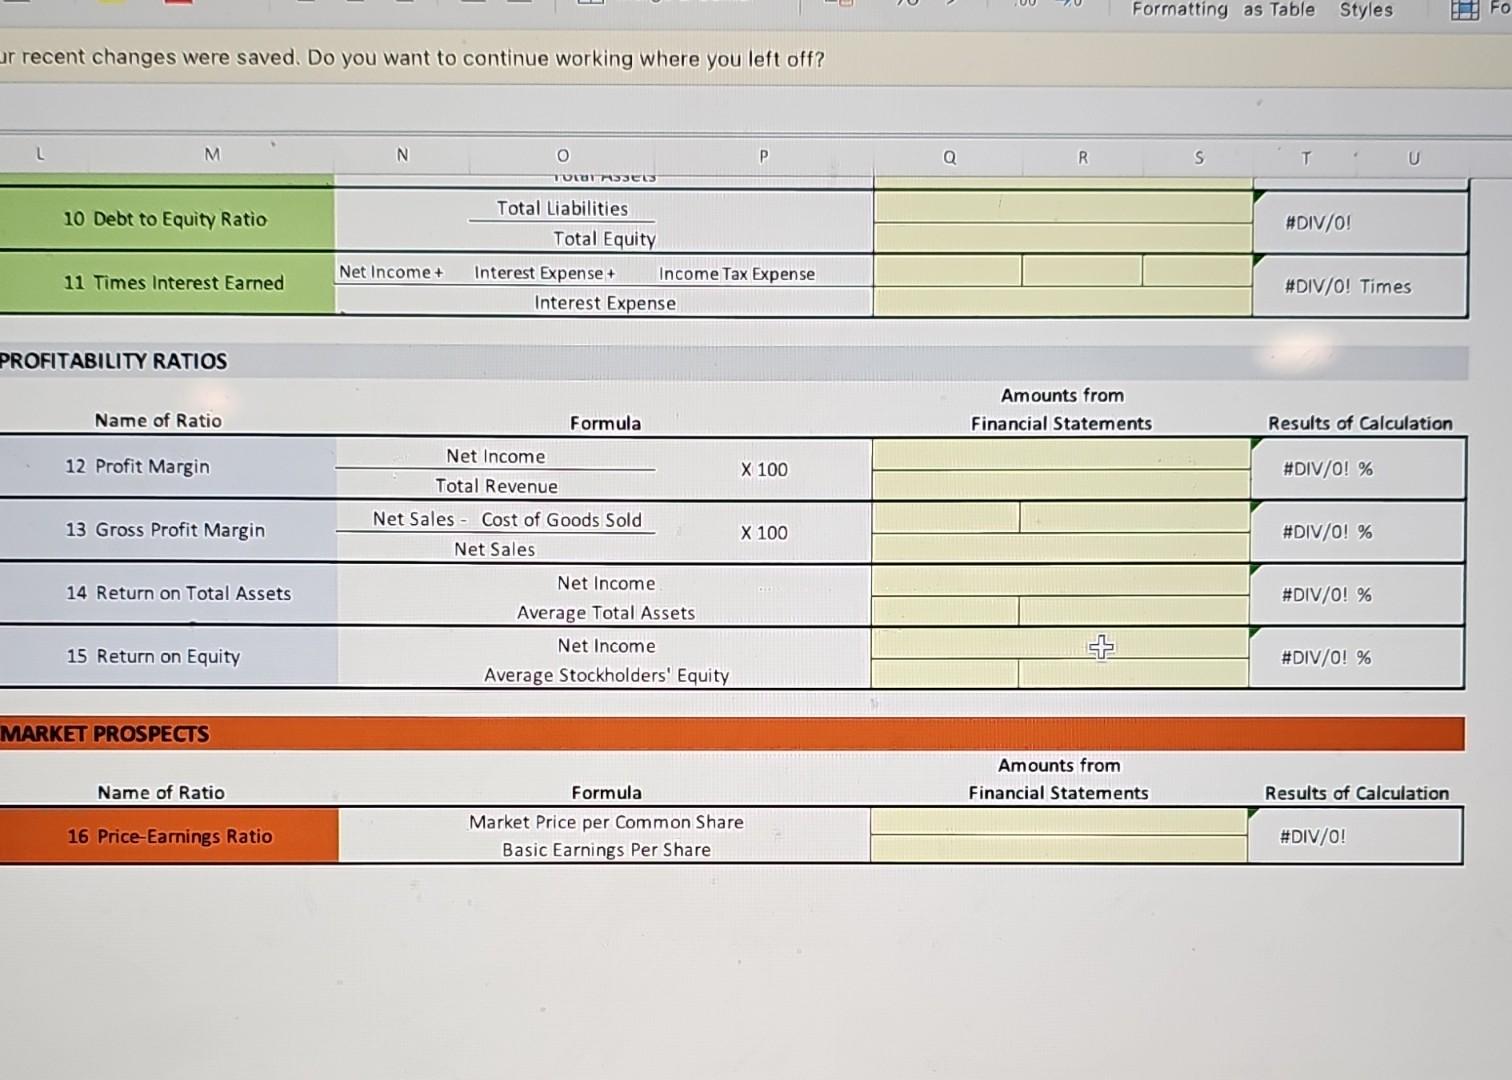Screen dimensions: 1512x1080
Task: Select the Price-Earnings Ratio #DIV/0! result
Action: pos(1355,836)
